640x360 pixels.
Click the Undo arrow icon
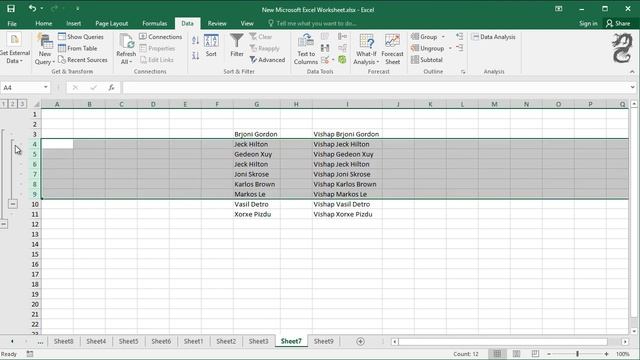click(x=32, y=8)
